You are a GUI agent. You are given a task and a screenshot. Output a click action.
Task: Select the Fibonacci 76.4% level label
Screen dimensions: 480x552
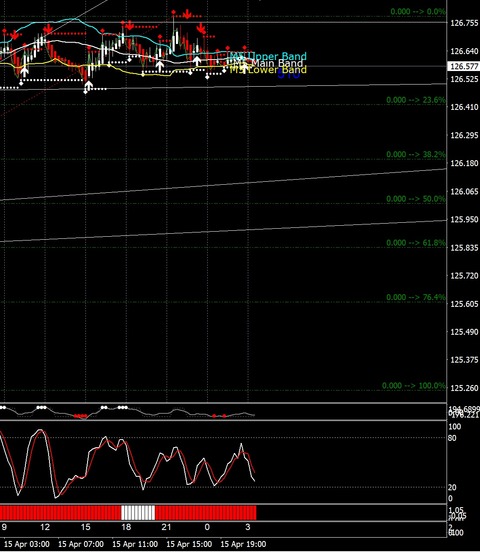(416, 297)
